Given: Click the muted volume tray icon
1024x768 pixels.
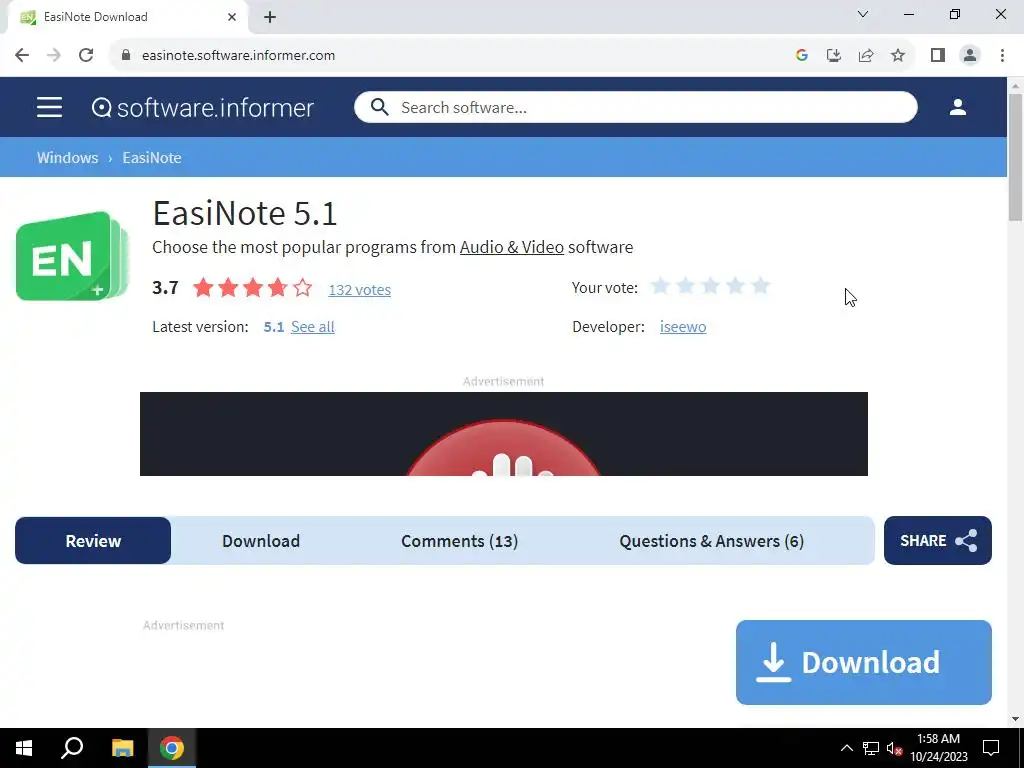Looking at the screenshot, I should [x=894, y=748].
